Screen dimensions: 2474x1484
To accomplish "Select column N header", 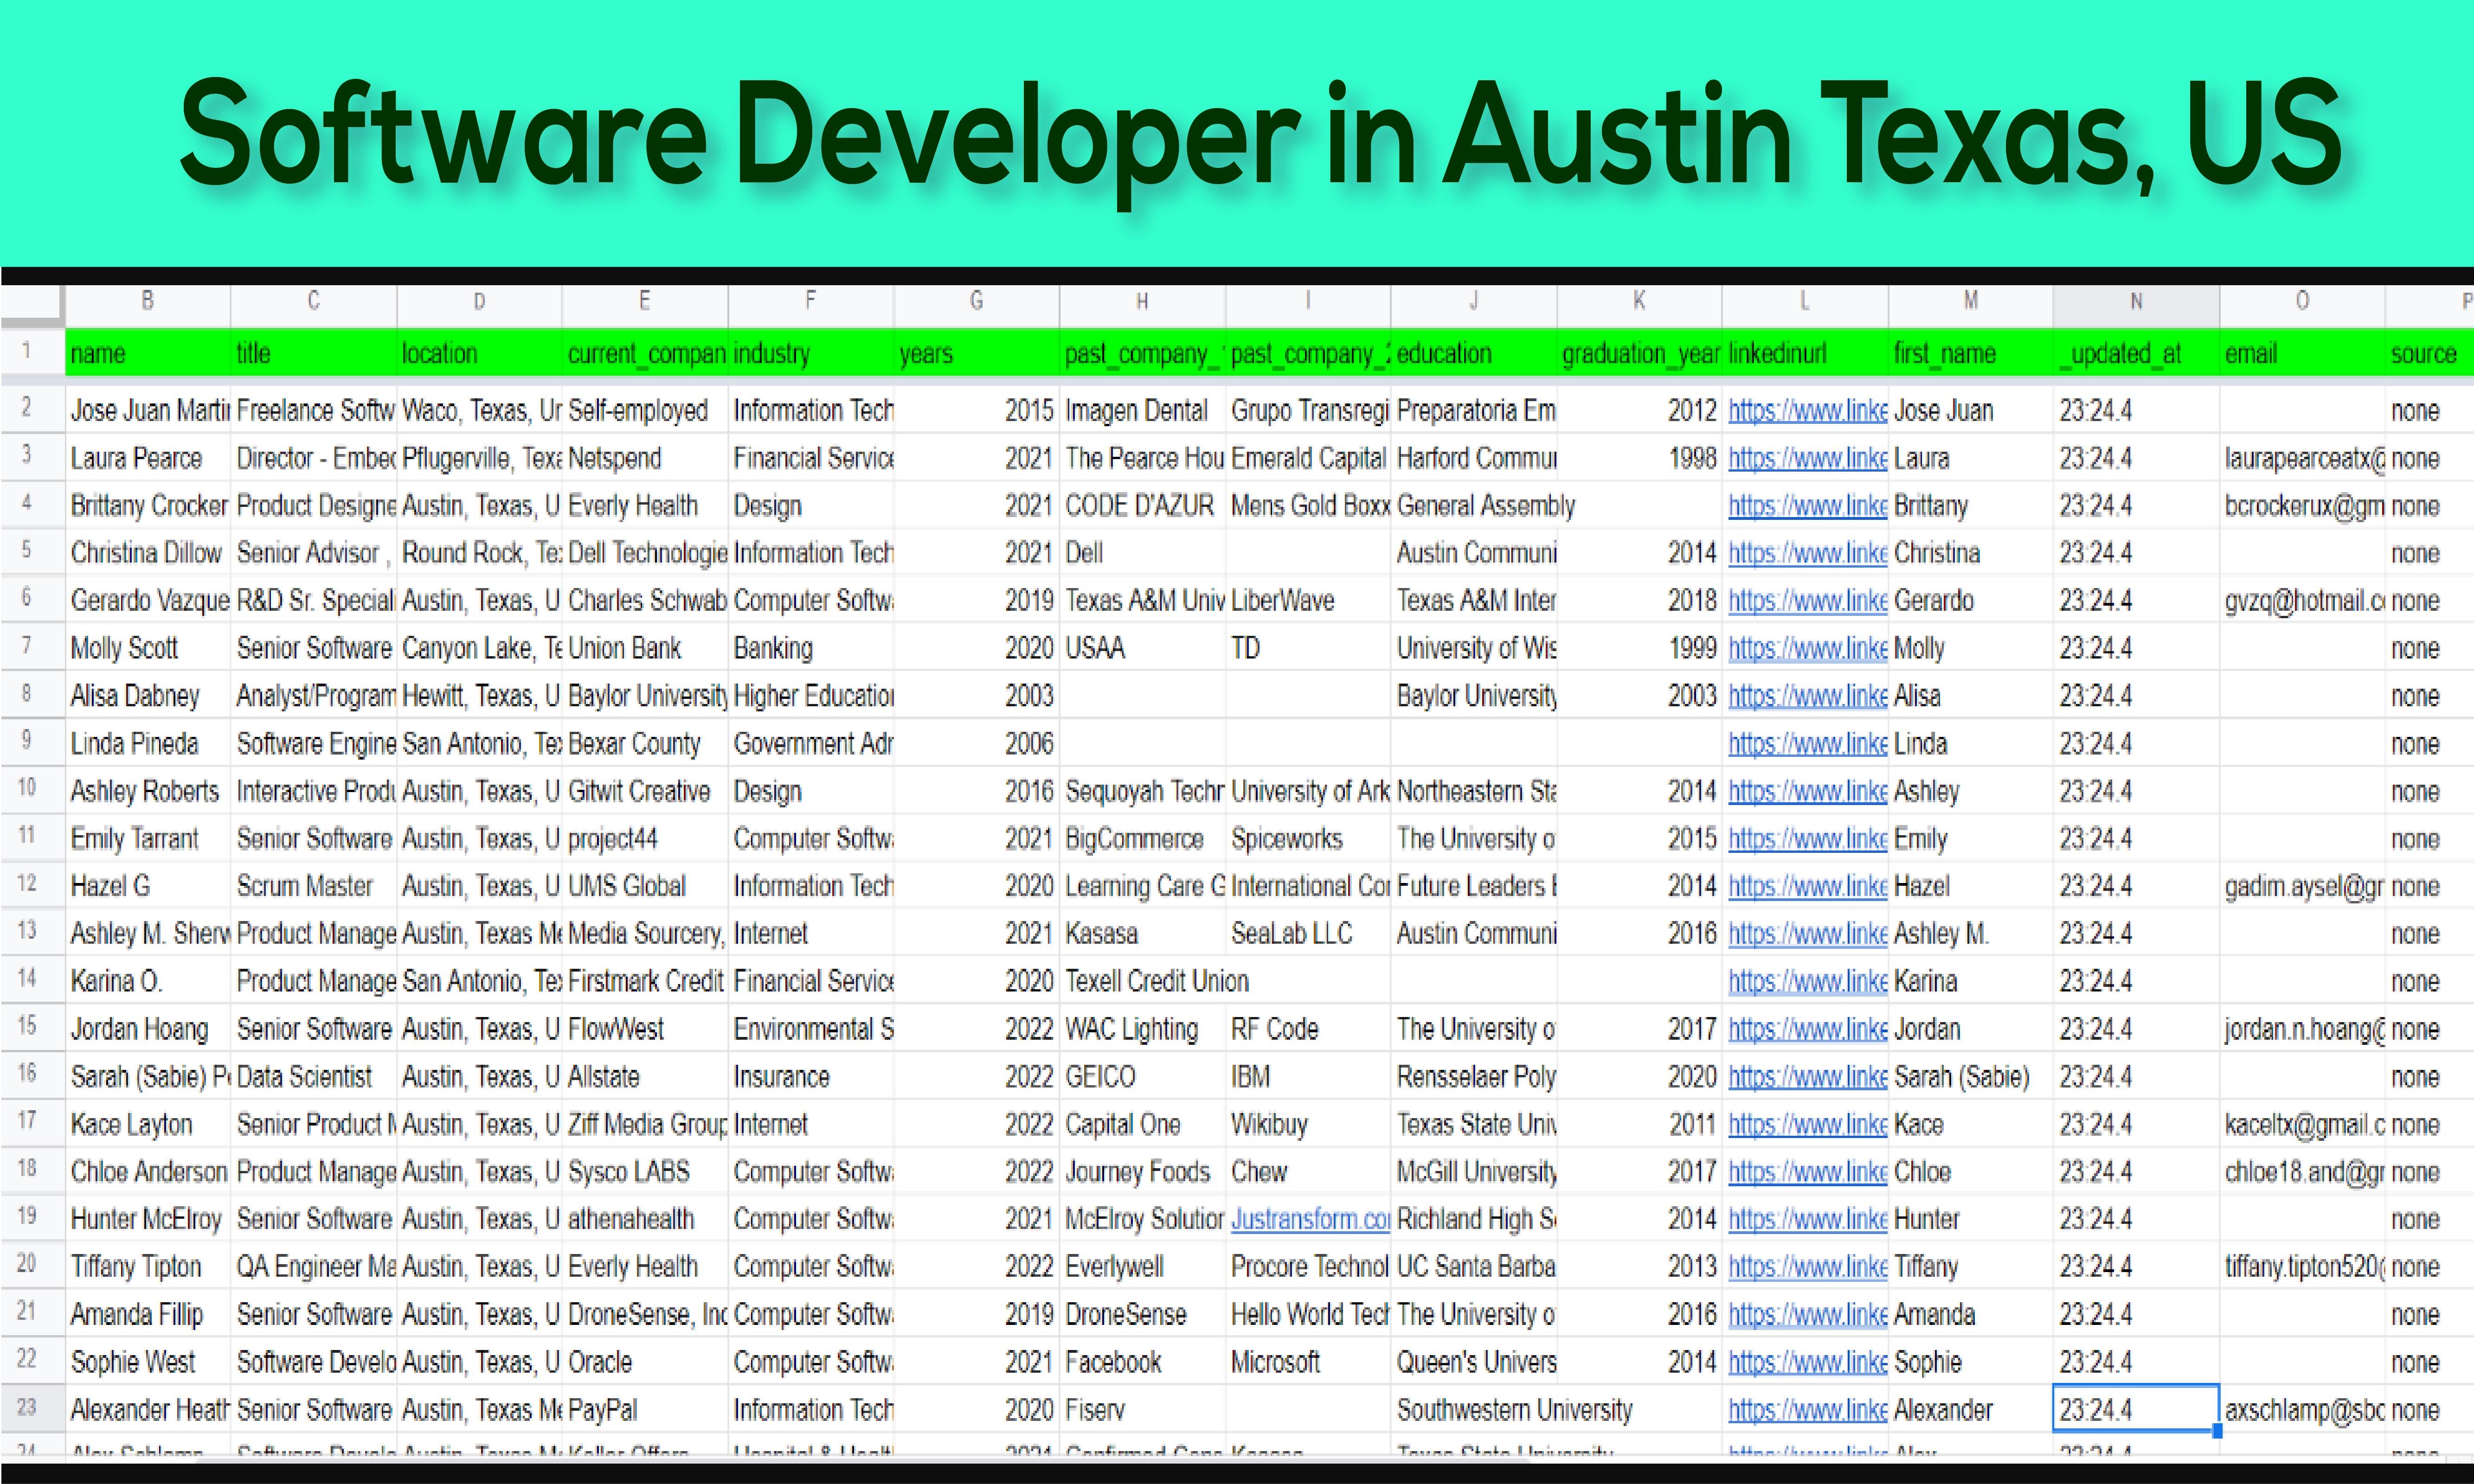I will point(2135,301).
